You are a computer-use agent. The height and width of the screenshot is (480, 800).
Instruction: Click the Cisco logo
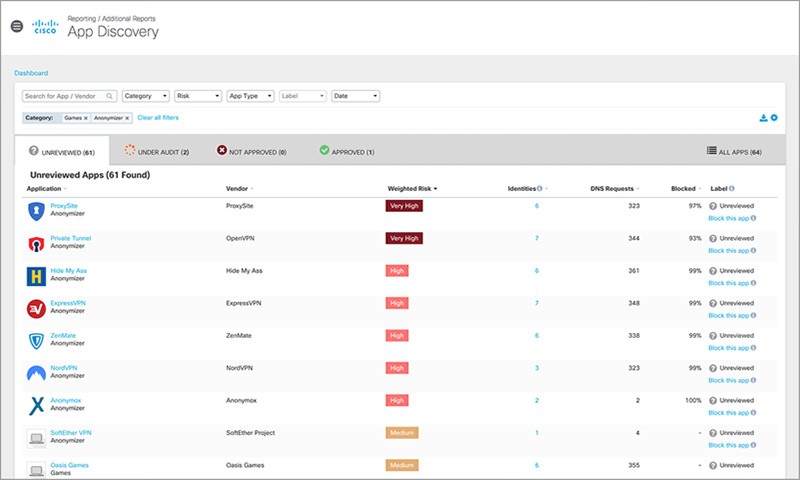tap(45, 27)
